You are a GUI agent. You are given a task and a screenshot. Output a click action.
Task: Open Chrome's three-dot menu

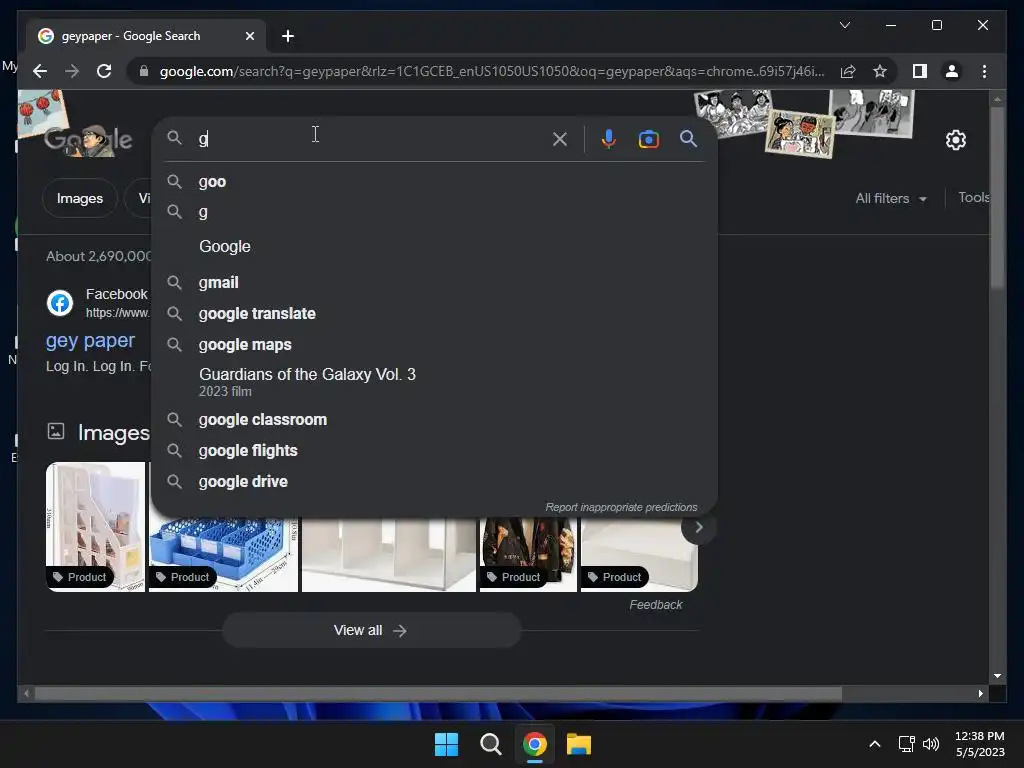click(x=984, y=71)
